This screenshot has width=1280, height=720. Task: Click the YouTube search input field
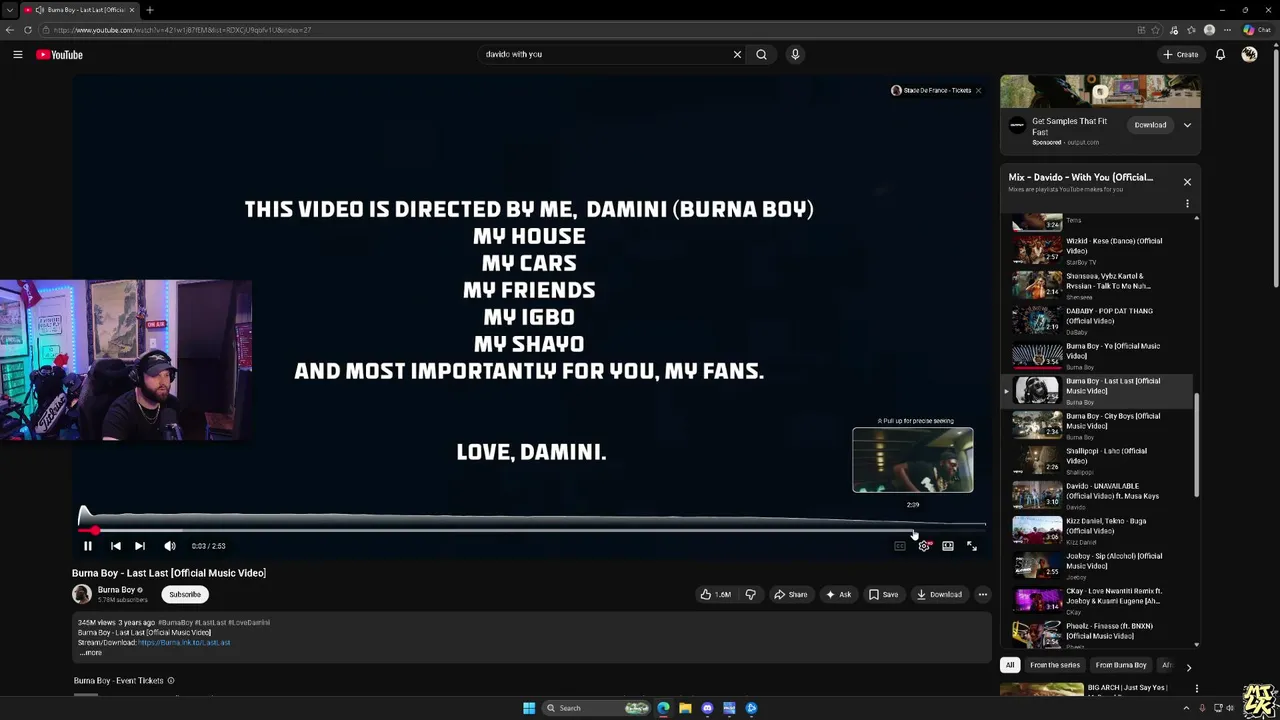click(x=605, y=54)
